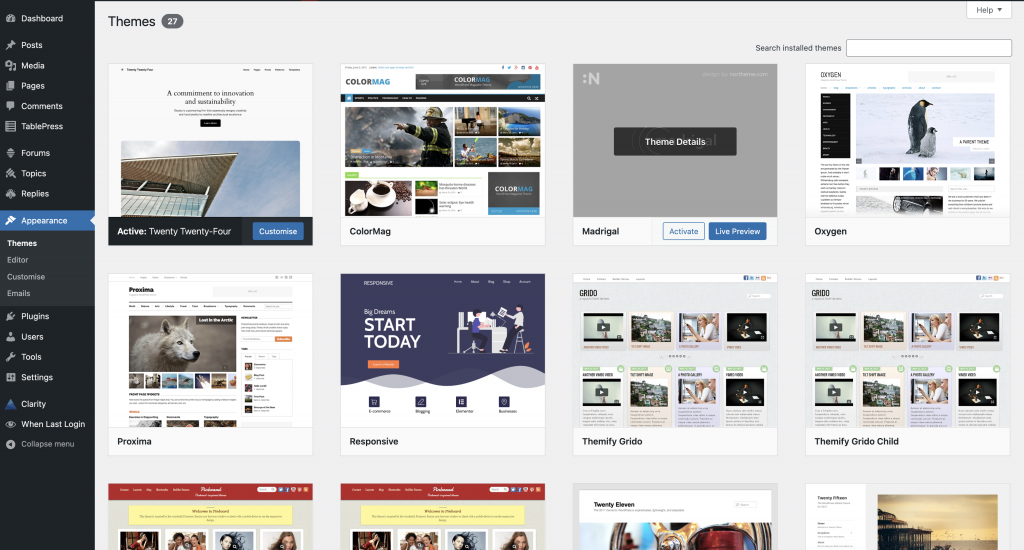Open the Emails submenu item

click(18, 293)
